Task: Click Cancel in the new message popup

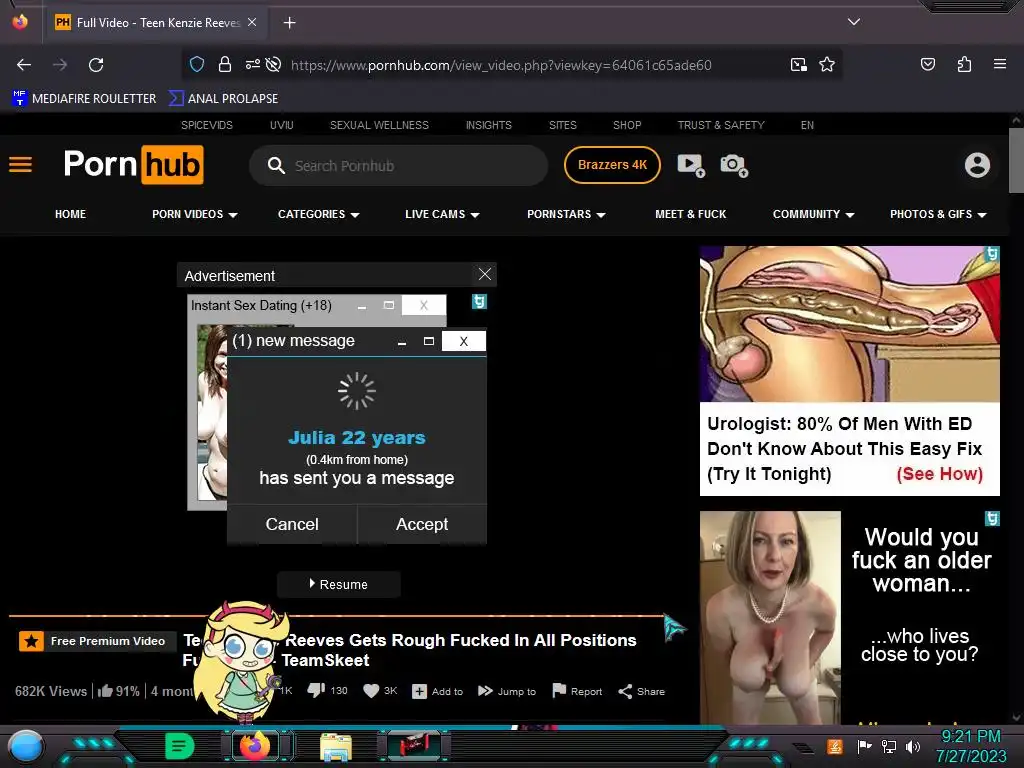Action: click(x=292, y=524)
